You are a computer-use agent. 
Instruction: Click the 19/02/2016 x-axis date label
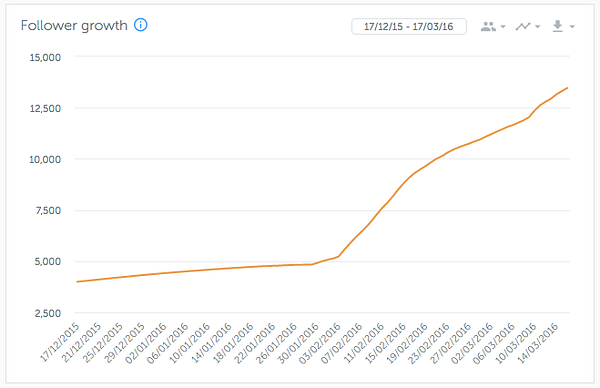(407, 342)
